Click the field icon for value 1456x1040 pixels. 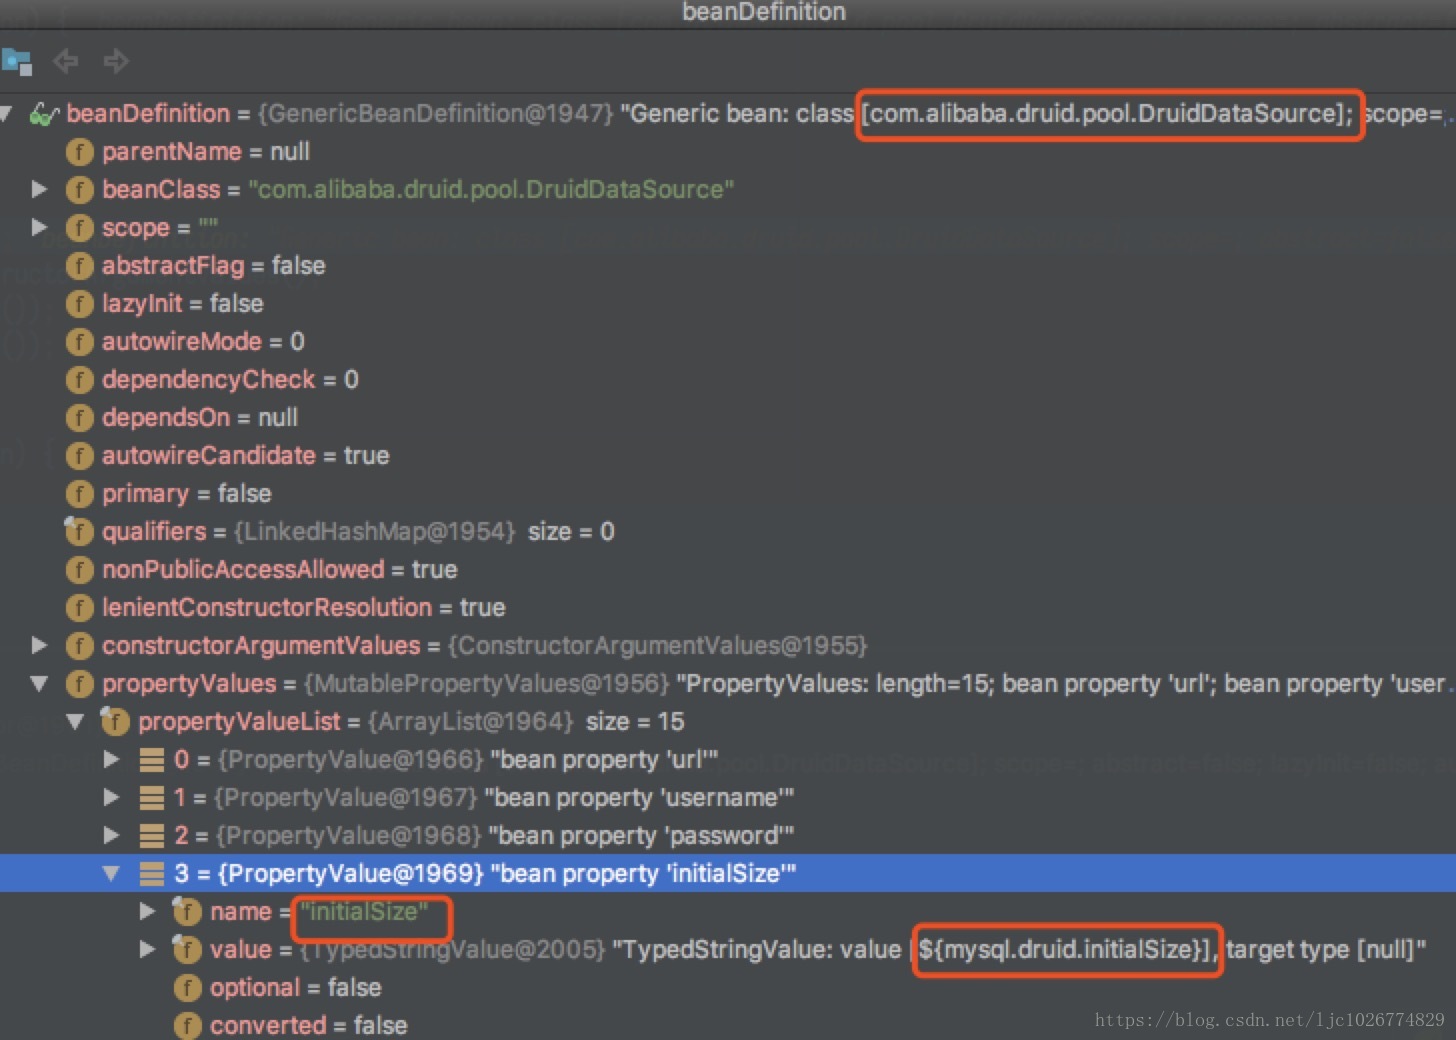187,950
